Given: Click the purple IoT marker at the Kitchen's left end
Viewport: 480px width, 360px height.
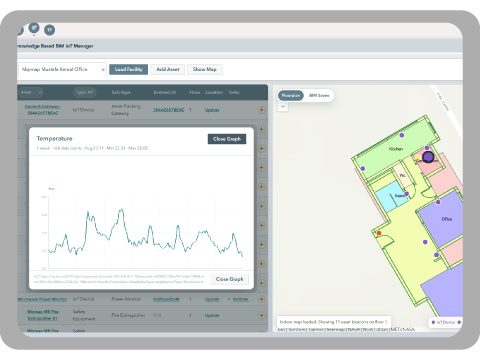Looking at the screenshot, I should (363, 169).
